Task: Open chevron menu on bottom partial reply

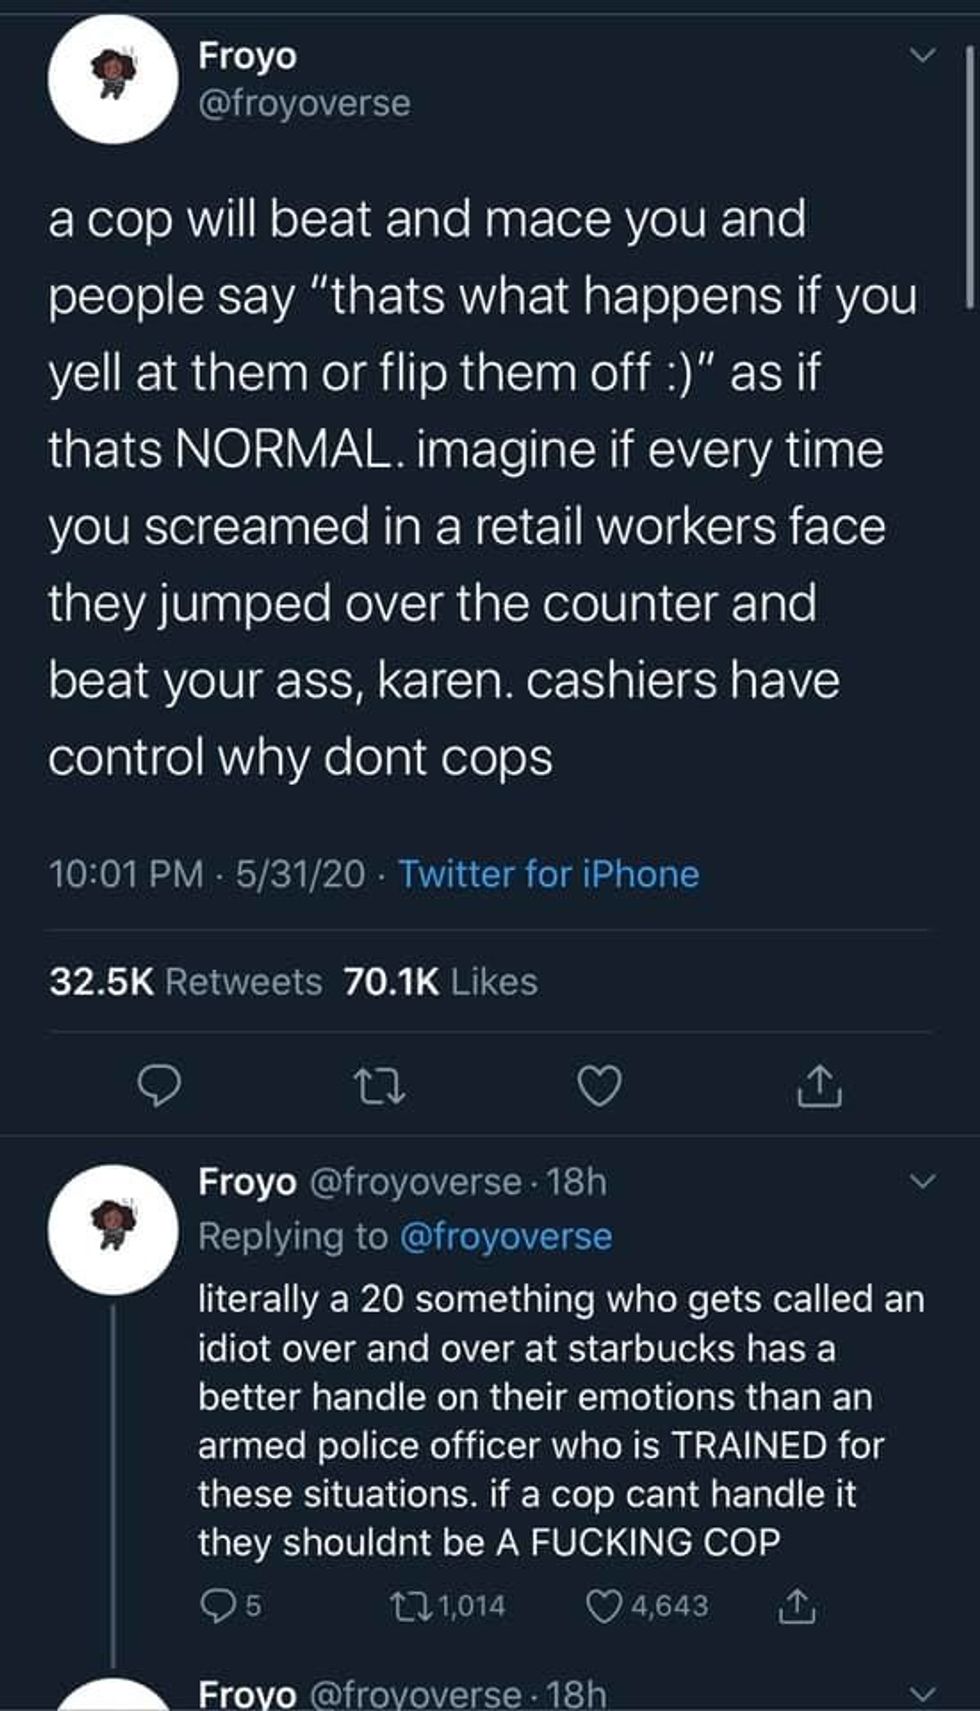Action: [x=923, y=1694]
